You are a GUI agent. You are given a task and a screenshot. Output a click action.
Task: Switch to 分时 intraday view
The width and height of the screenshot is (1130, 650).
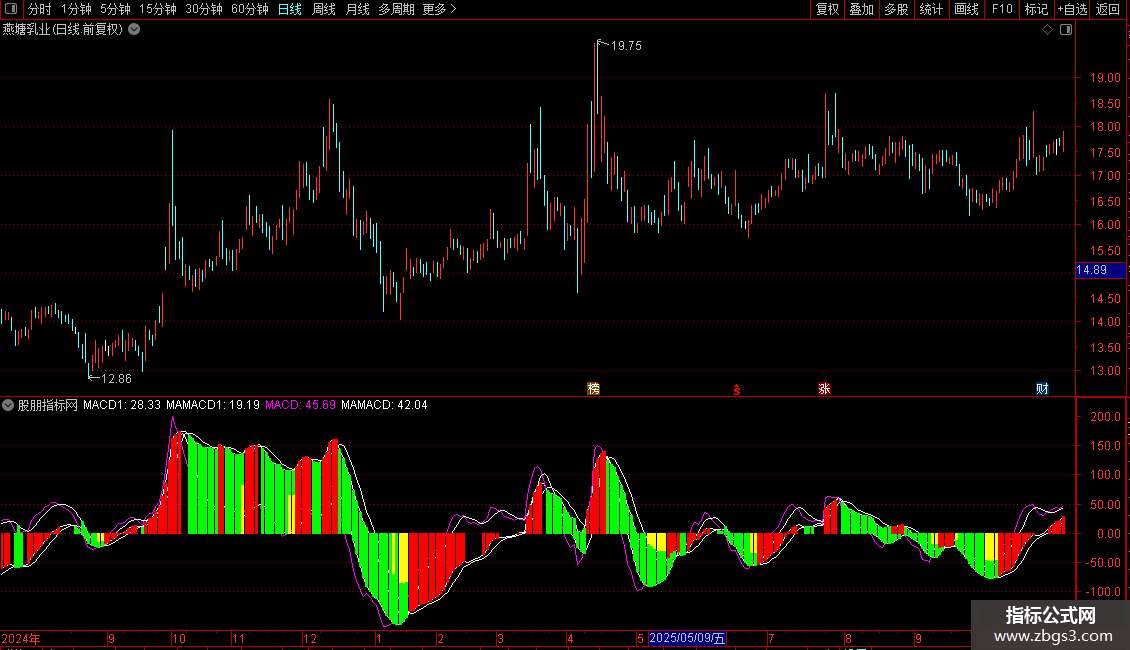tap(39, 9)
